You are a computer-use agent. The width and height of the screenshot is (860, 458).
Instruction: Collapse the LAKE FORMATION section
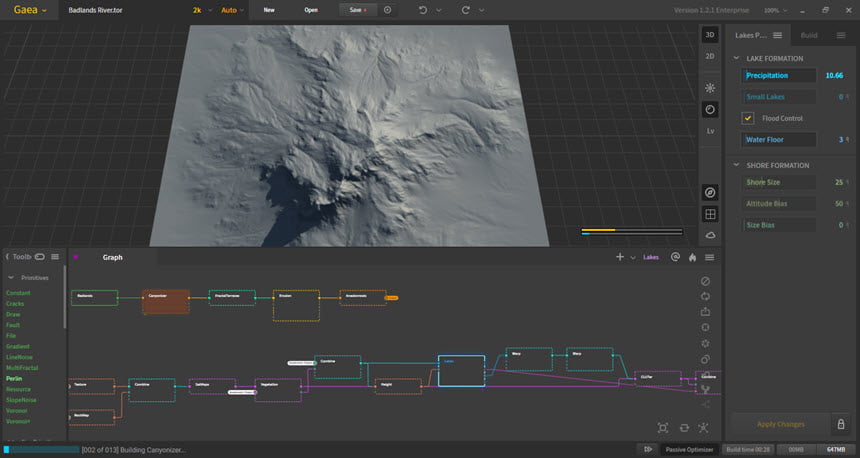(736, 58)
